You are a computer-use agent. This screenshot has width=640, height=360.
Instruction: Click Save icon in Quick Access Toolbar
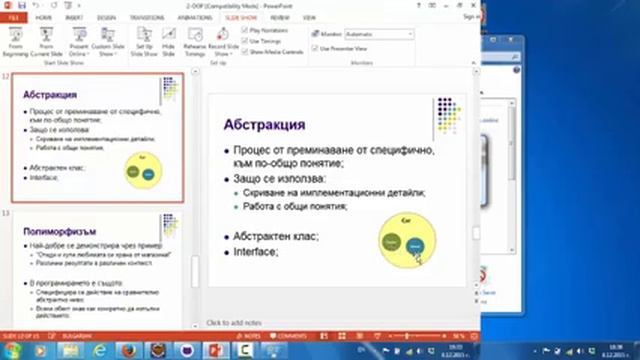pyautogui.click(x=22, y=6)
